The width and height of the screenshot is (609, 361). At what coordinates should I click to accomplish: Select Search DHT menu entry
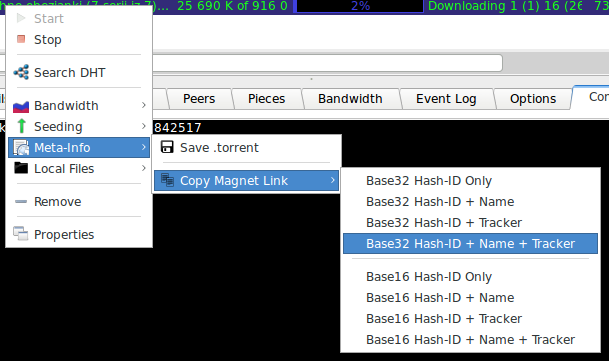click(x=79, y=72)
